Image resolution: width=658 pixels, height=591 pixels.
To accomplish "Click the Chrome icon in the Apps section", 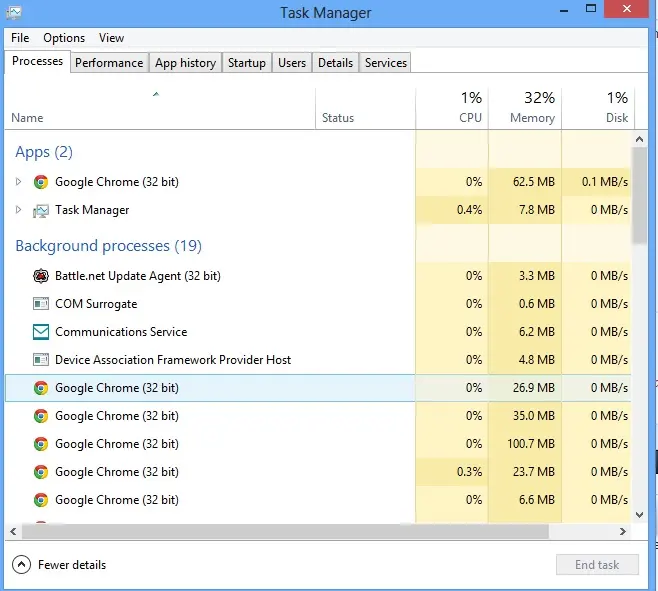I will click(x=41, y=182).
